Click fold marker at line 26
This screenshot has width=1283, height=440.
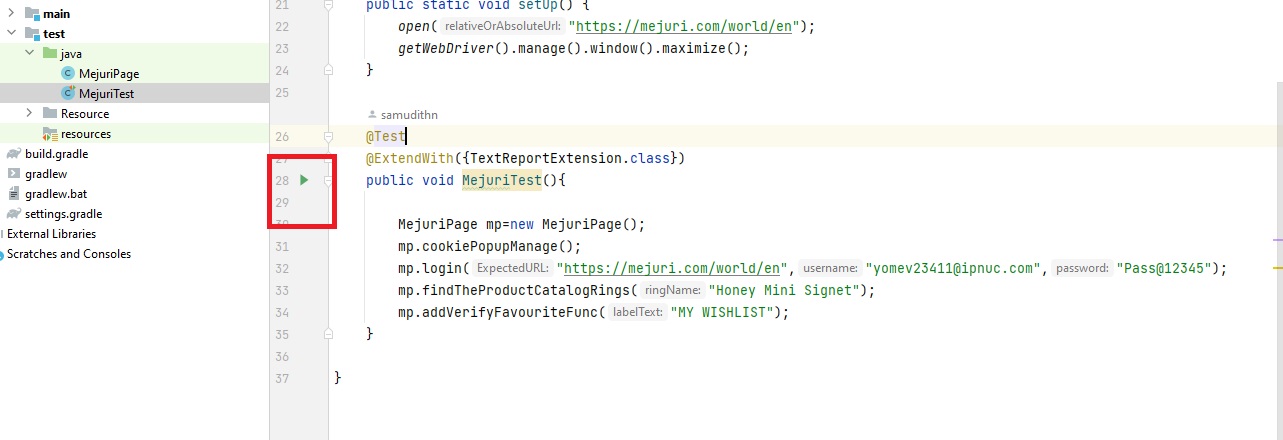tap(328, 136)
